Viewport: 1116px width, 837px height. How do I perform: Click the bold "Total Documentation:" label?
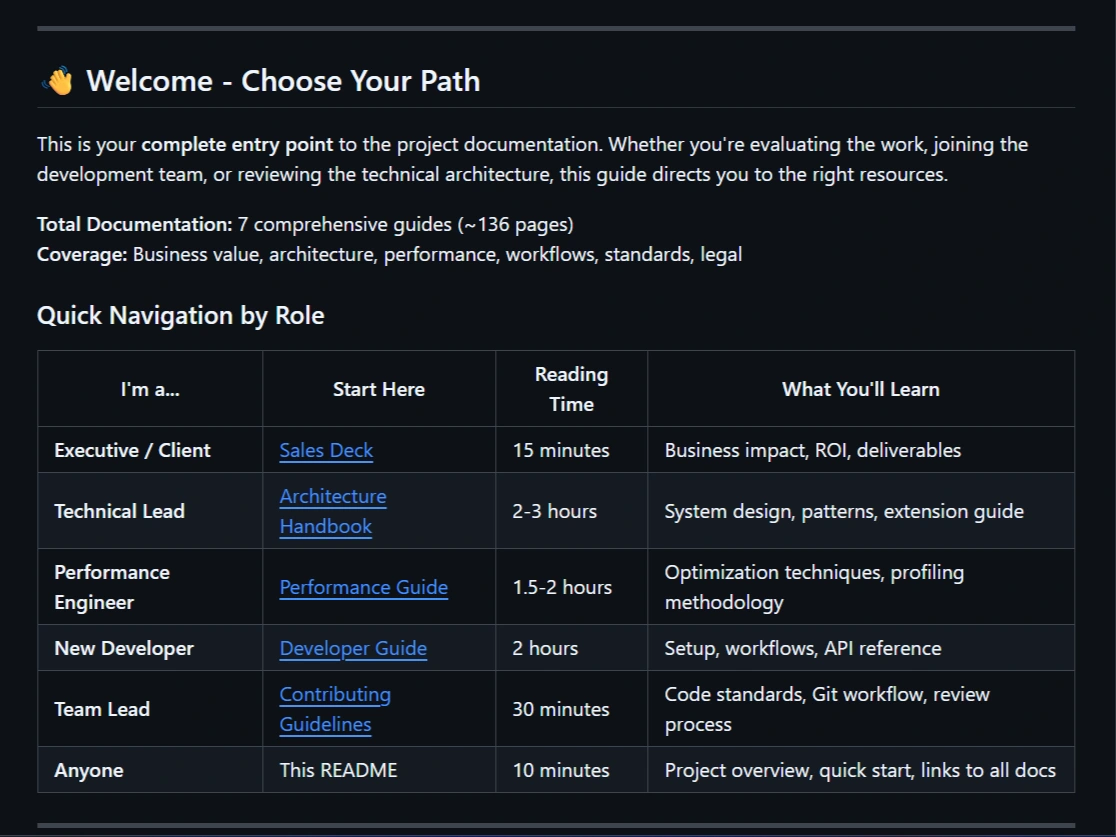tap(134, 224)
